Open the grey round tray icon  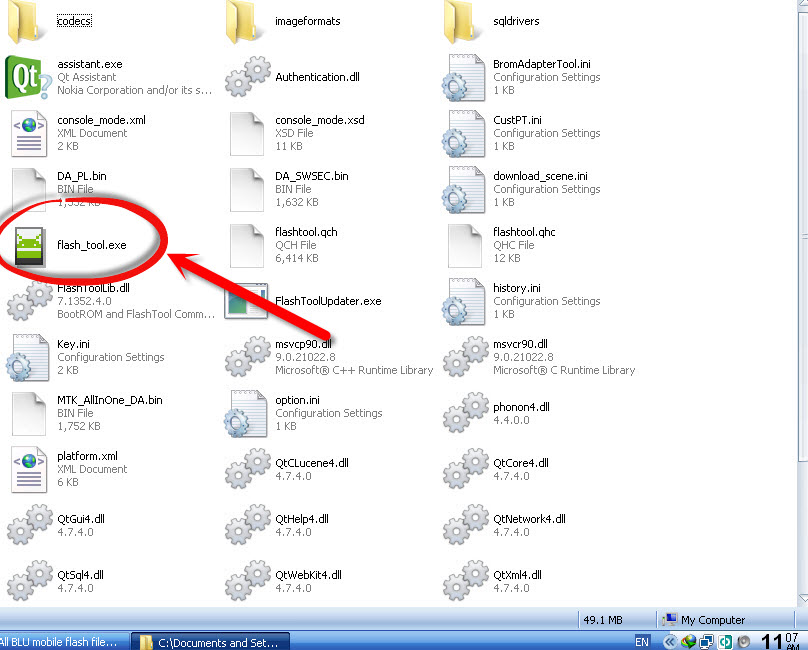744,642
